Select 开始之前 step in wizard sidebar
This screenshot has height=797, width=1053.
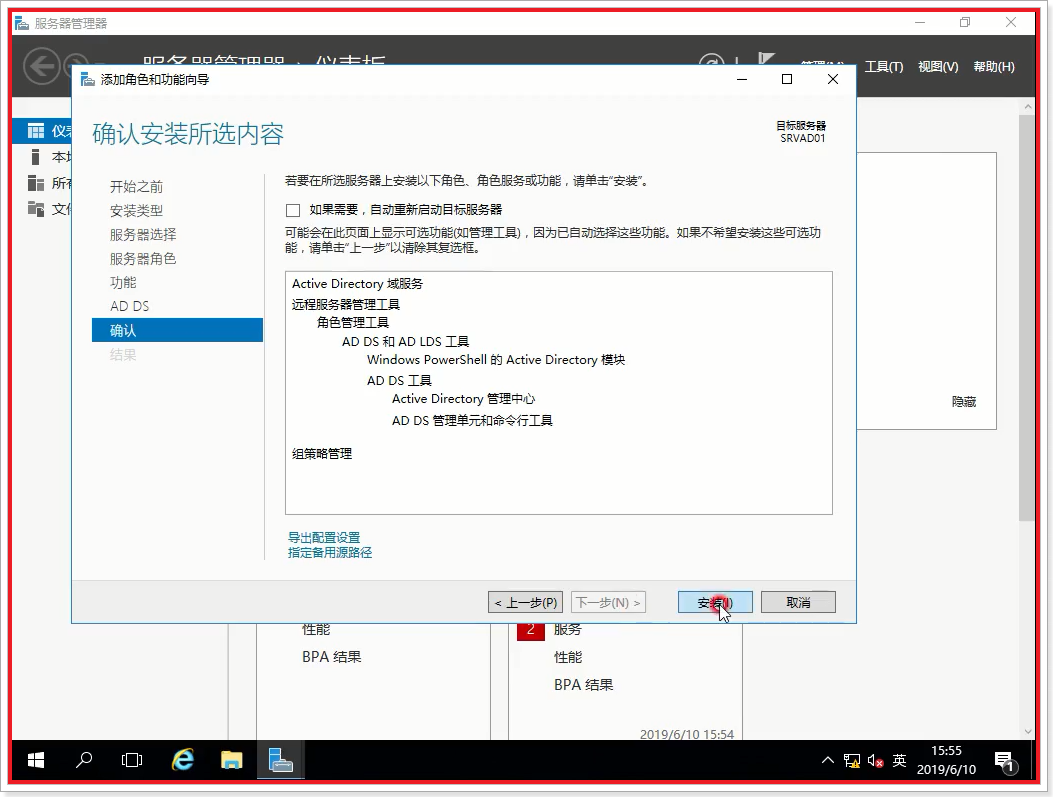point(136,187)
